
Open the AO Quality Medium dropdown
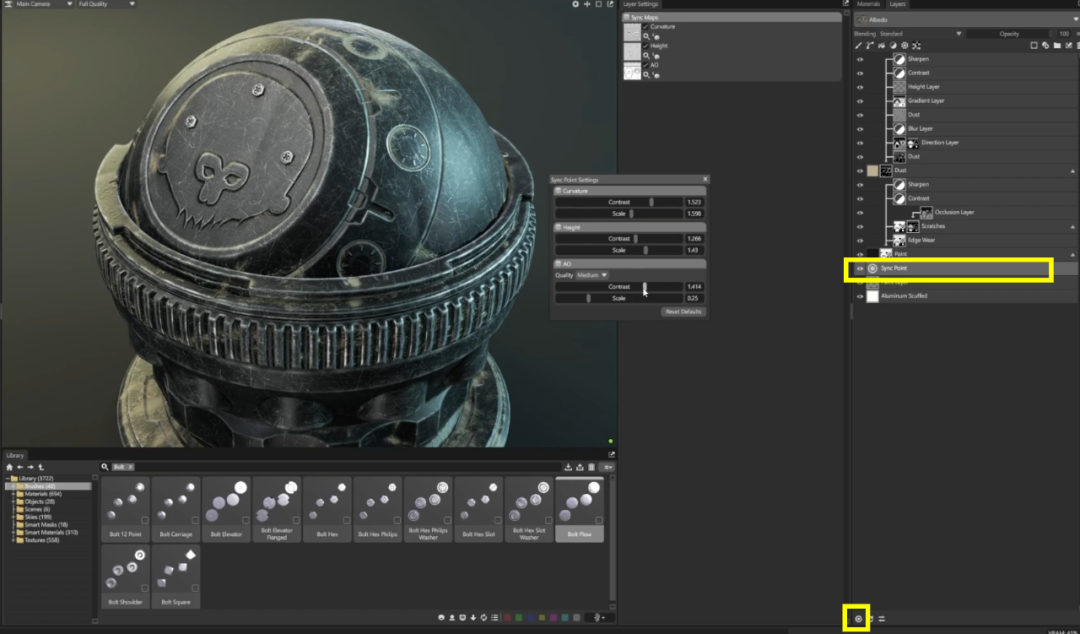tap(592, 275)
